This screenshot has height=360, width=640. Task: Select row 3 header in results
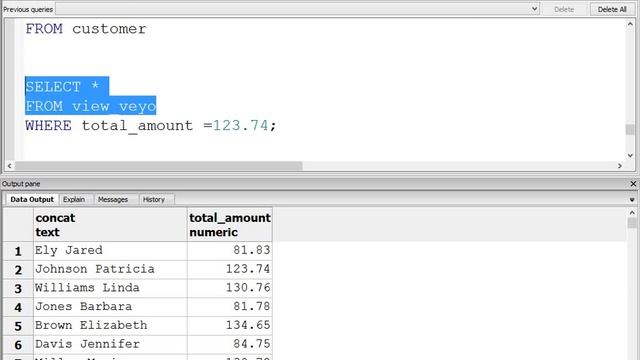[x=18, y=289]
